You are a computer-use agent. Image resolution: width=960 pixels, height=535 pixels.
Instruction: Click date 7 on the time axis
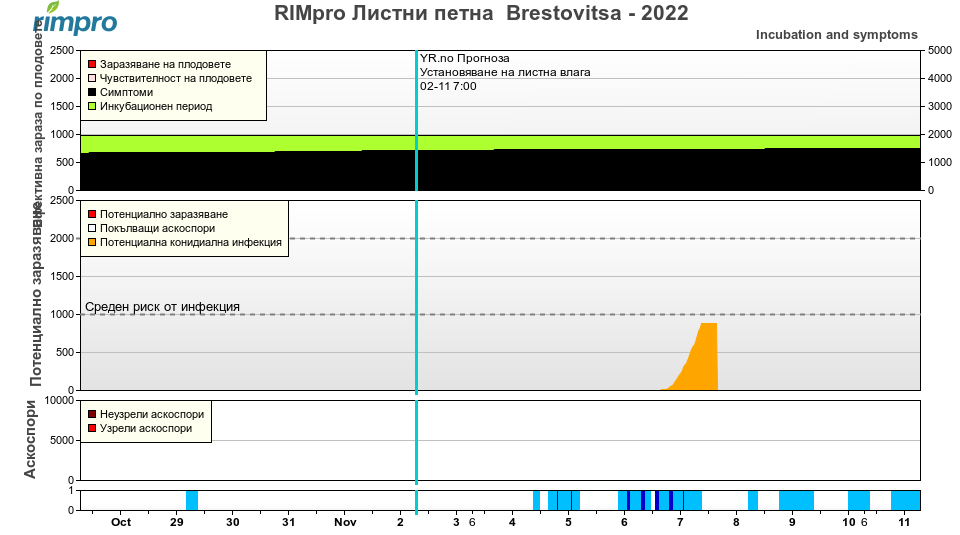pyautogui.click(x=680, y=522)
